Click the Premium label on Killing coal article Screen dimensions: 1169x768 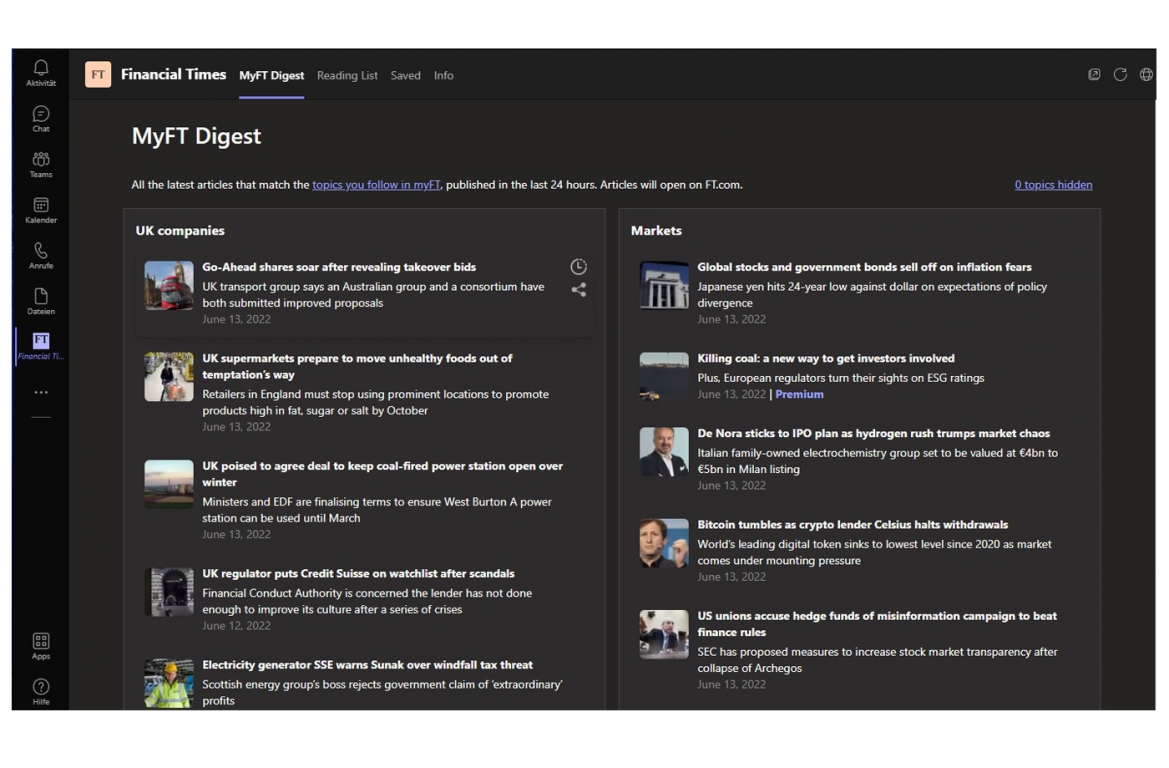pos(799,394)
